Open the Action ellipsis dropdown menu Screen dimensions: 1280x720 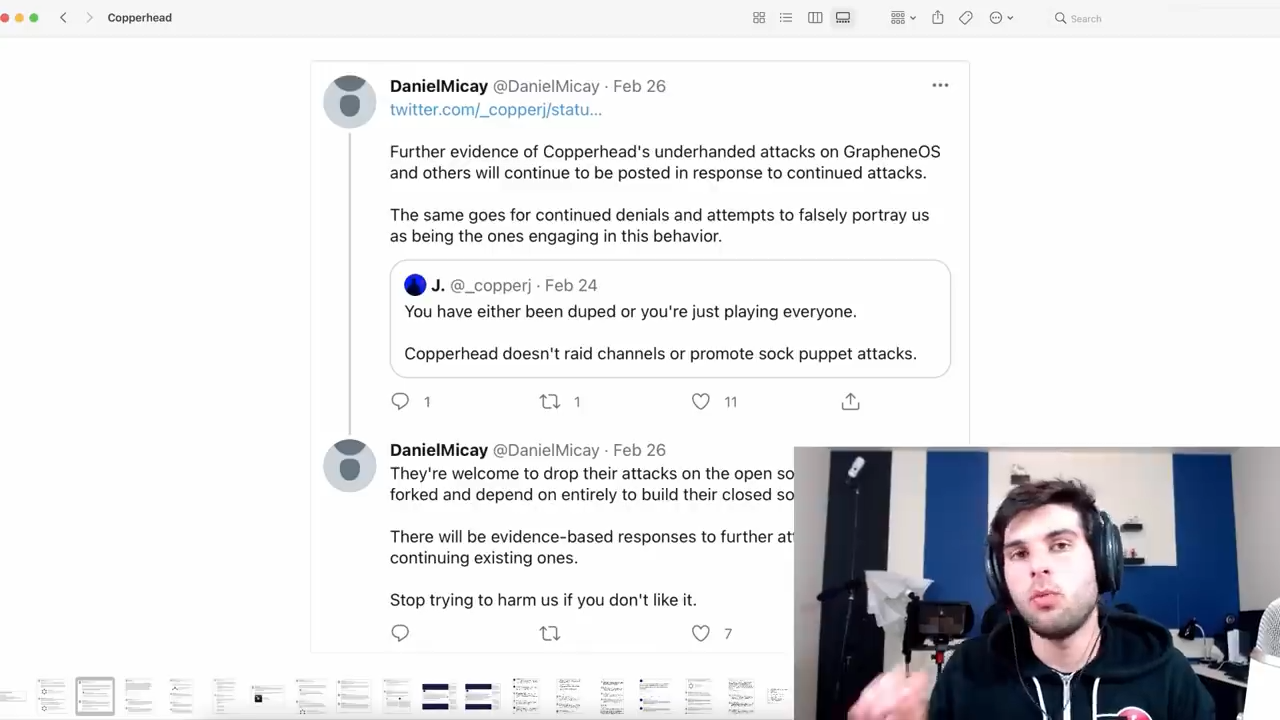(1001, 18)
